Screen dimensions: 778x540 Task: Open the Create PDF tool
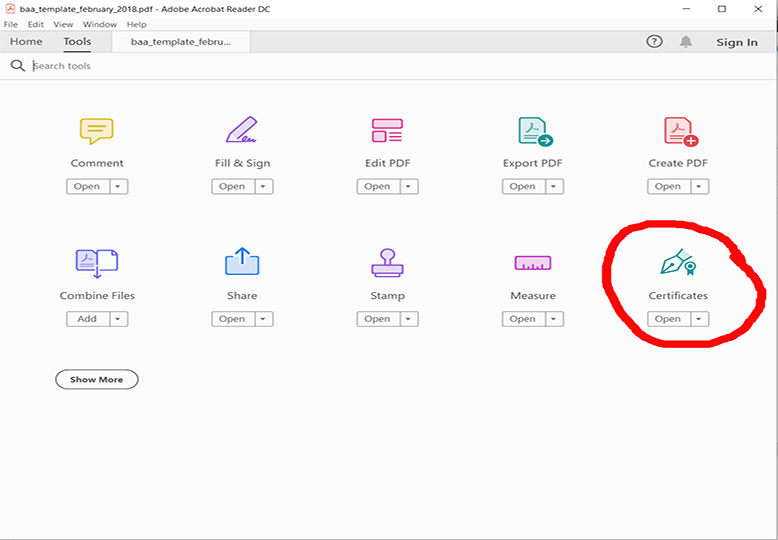click(x=668, y=187)
